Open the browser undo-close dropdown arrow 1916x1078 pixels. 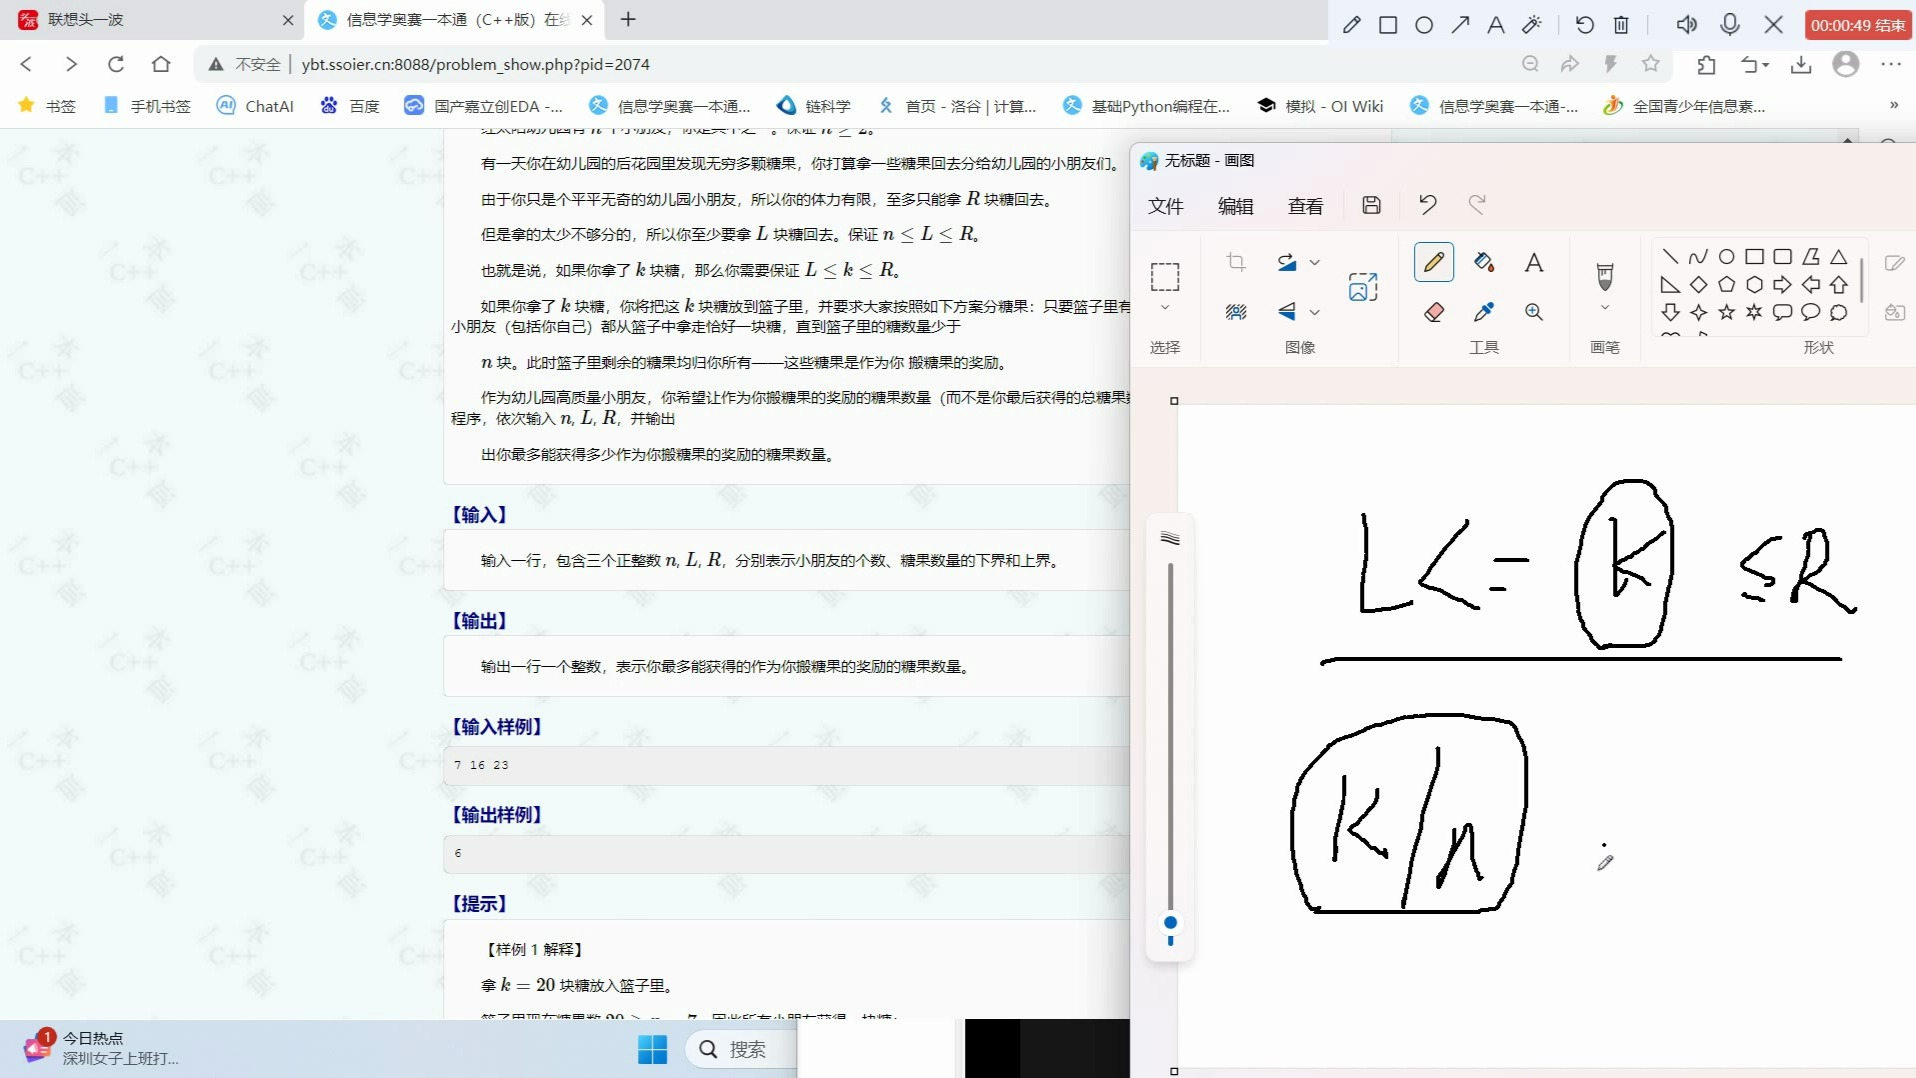tap(1766, 65)
